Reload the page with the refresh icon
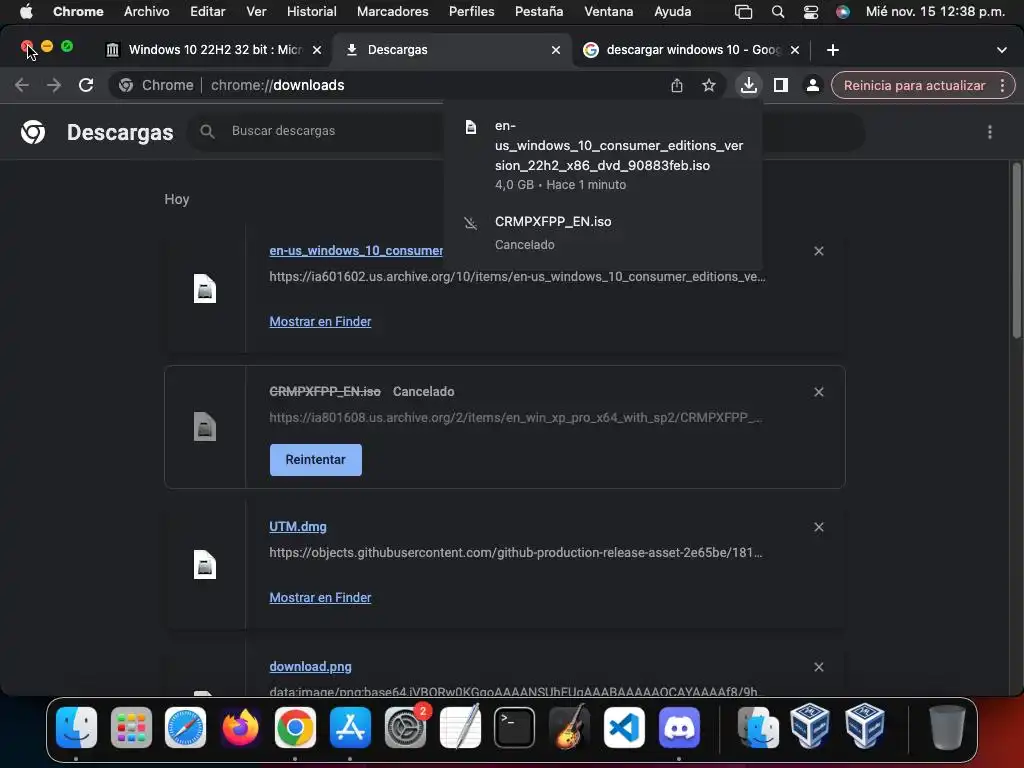 pos(86,85)
